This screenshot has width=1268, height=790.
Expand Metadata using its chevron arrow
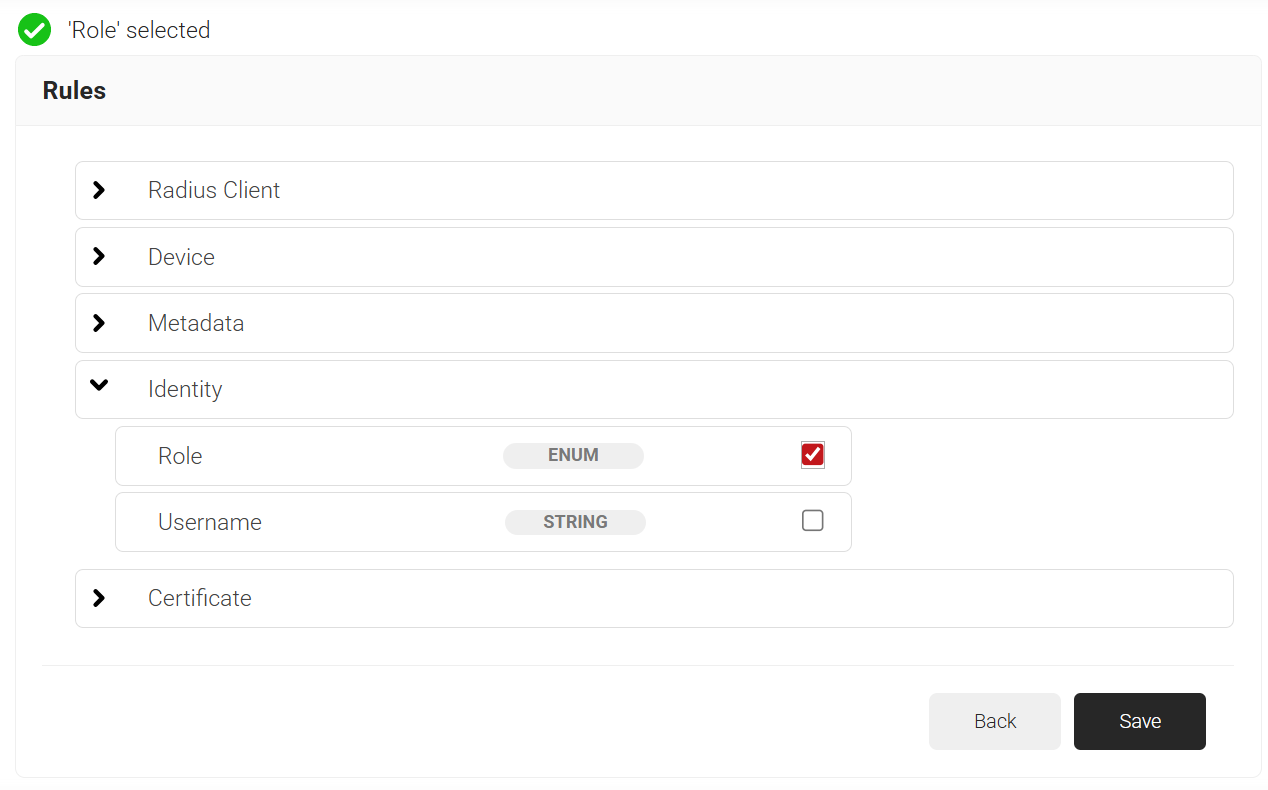[98, 323]
